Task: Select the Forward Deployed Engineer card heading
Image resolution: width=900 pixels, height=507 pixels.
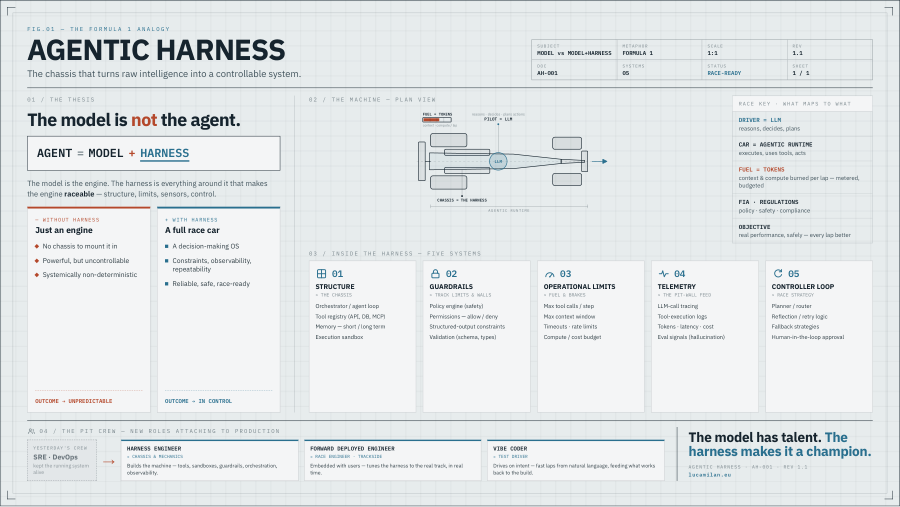Action: click(x=352, y=448)
